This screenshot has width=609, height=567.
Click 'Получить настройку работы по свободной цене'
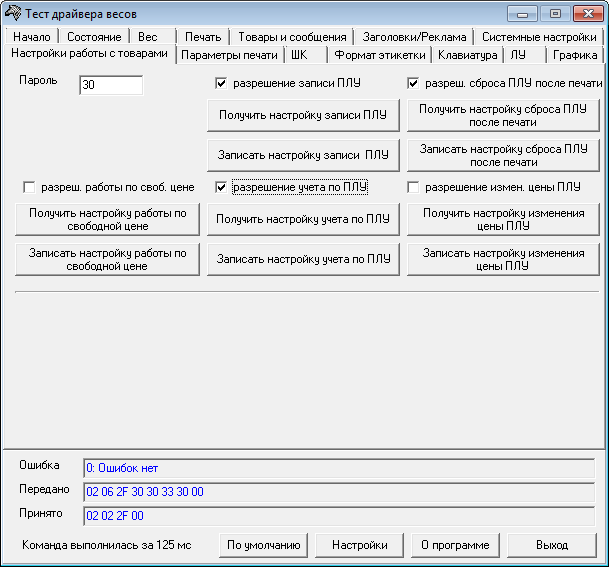(x=108, y=219)
